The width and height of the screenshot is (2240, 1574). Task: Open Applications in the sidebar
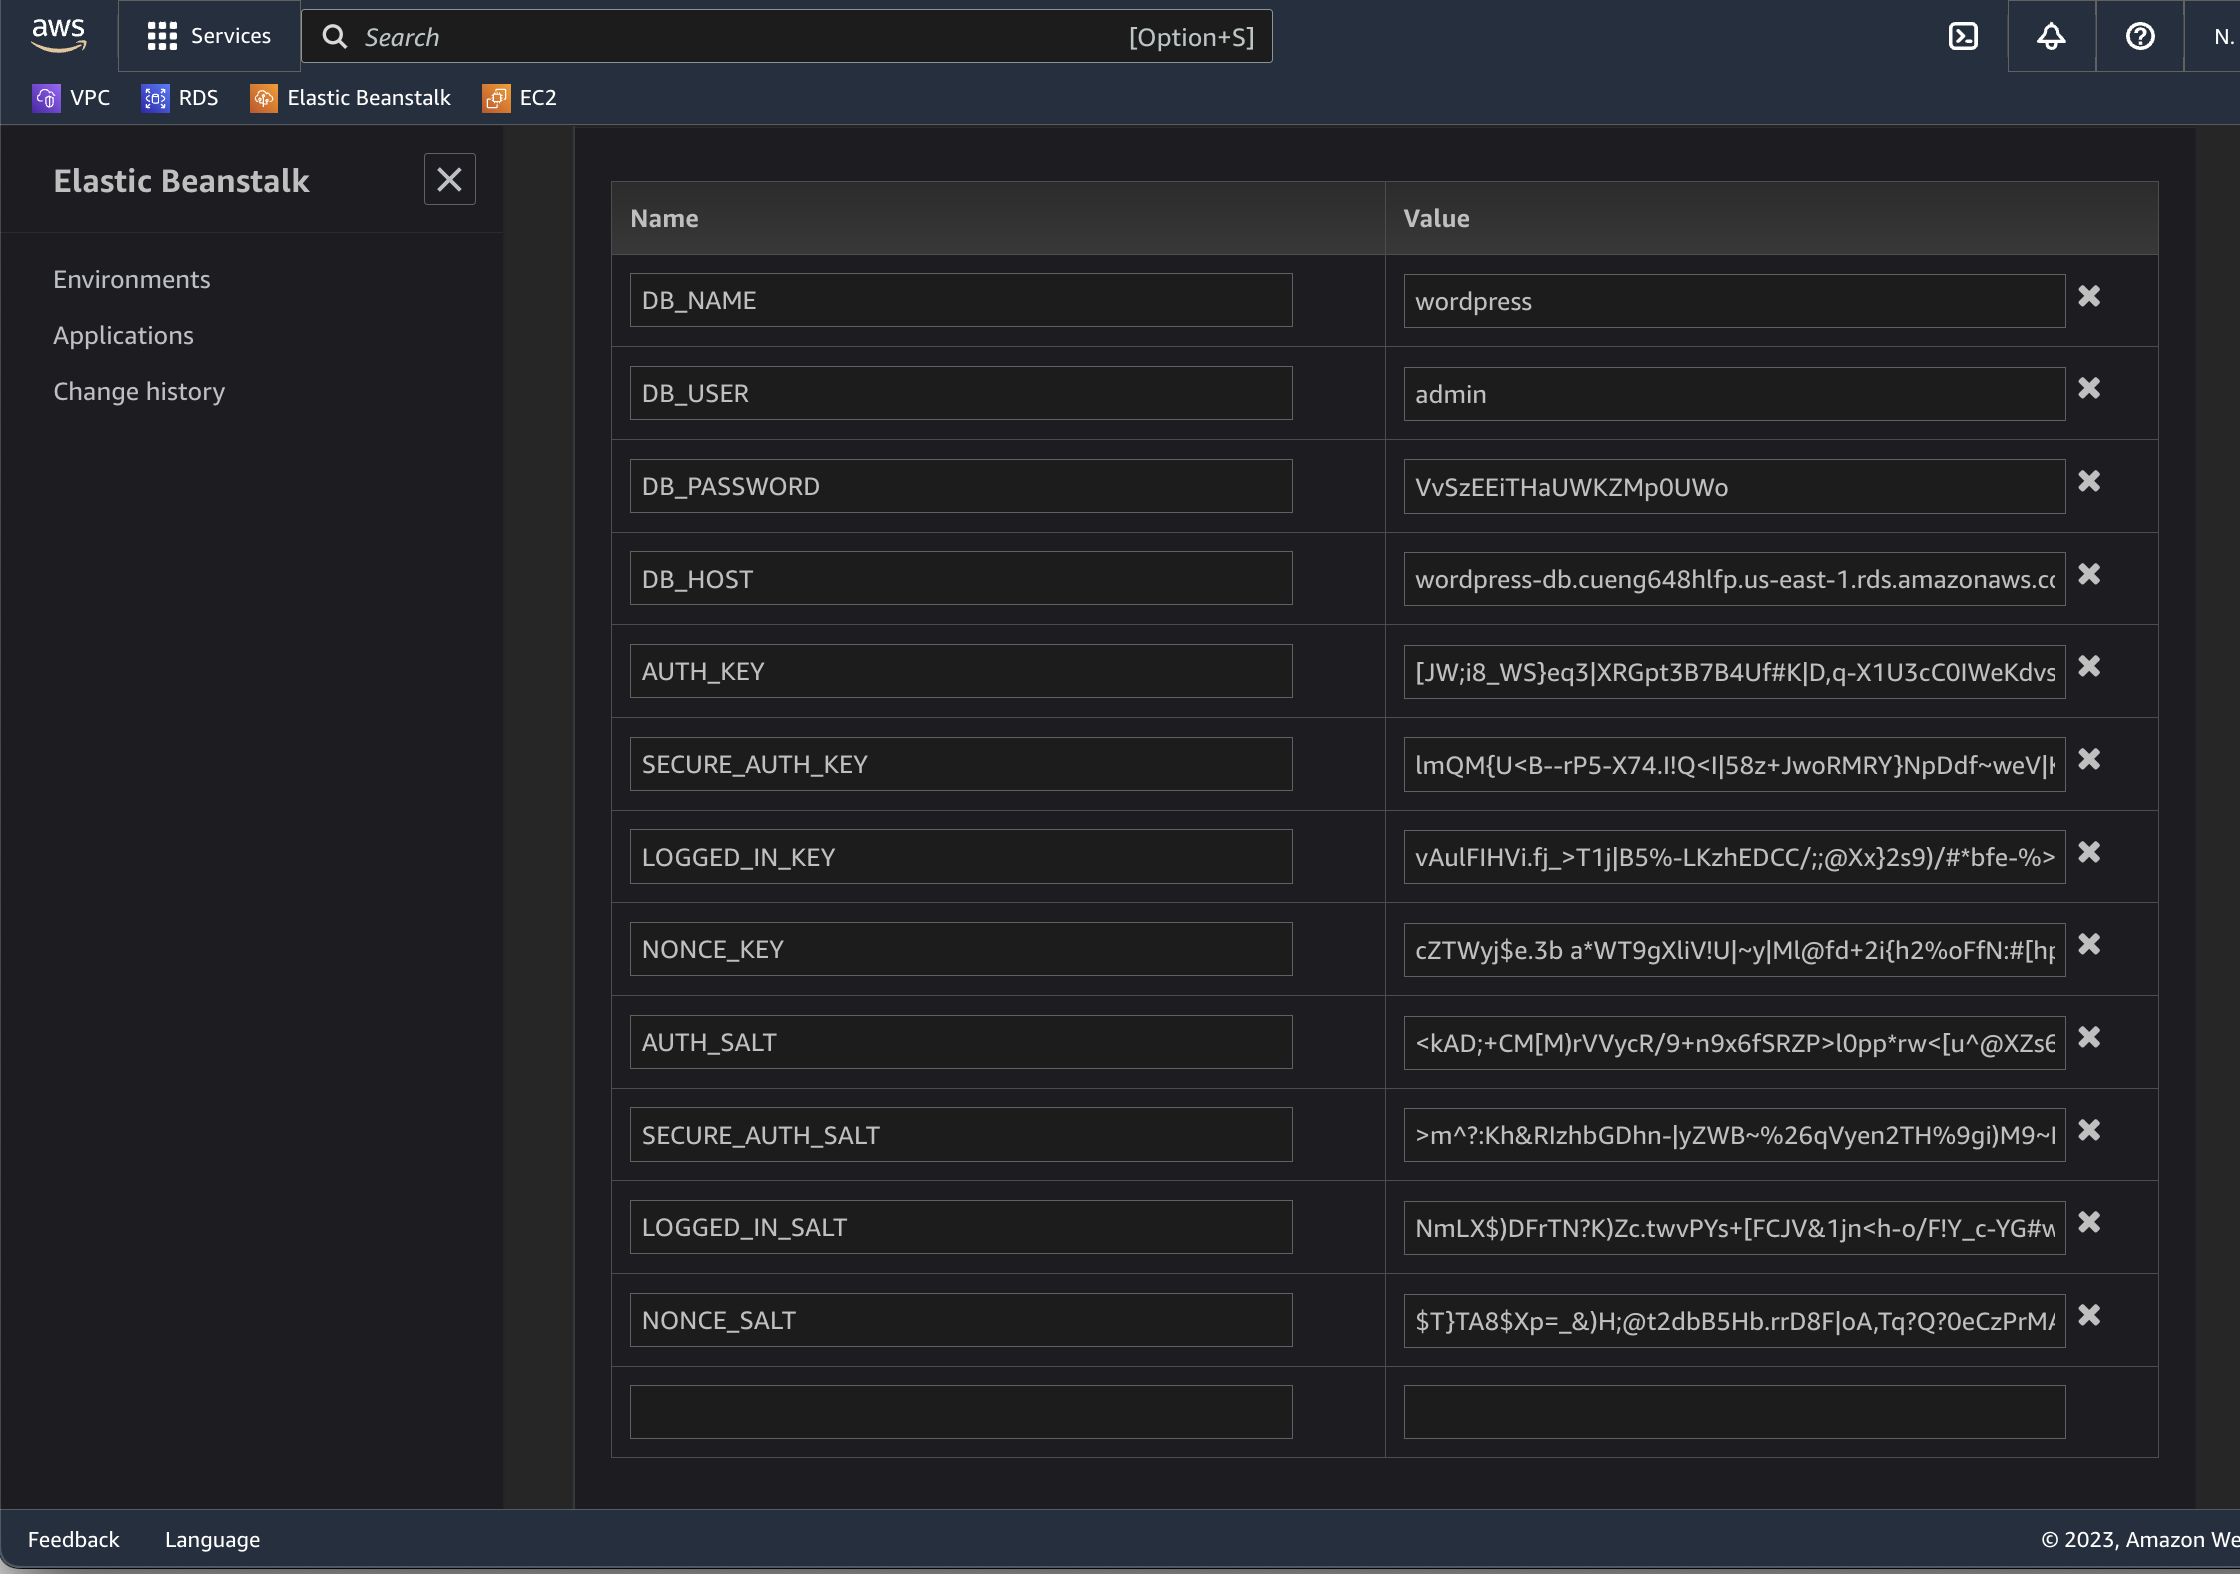[x=123, y=335]
